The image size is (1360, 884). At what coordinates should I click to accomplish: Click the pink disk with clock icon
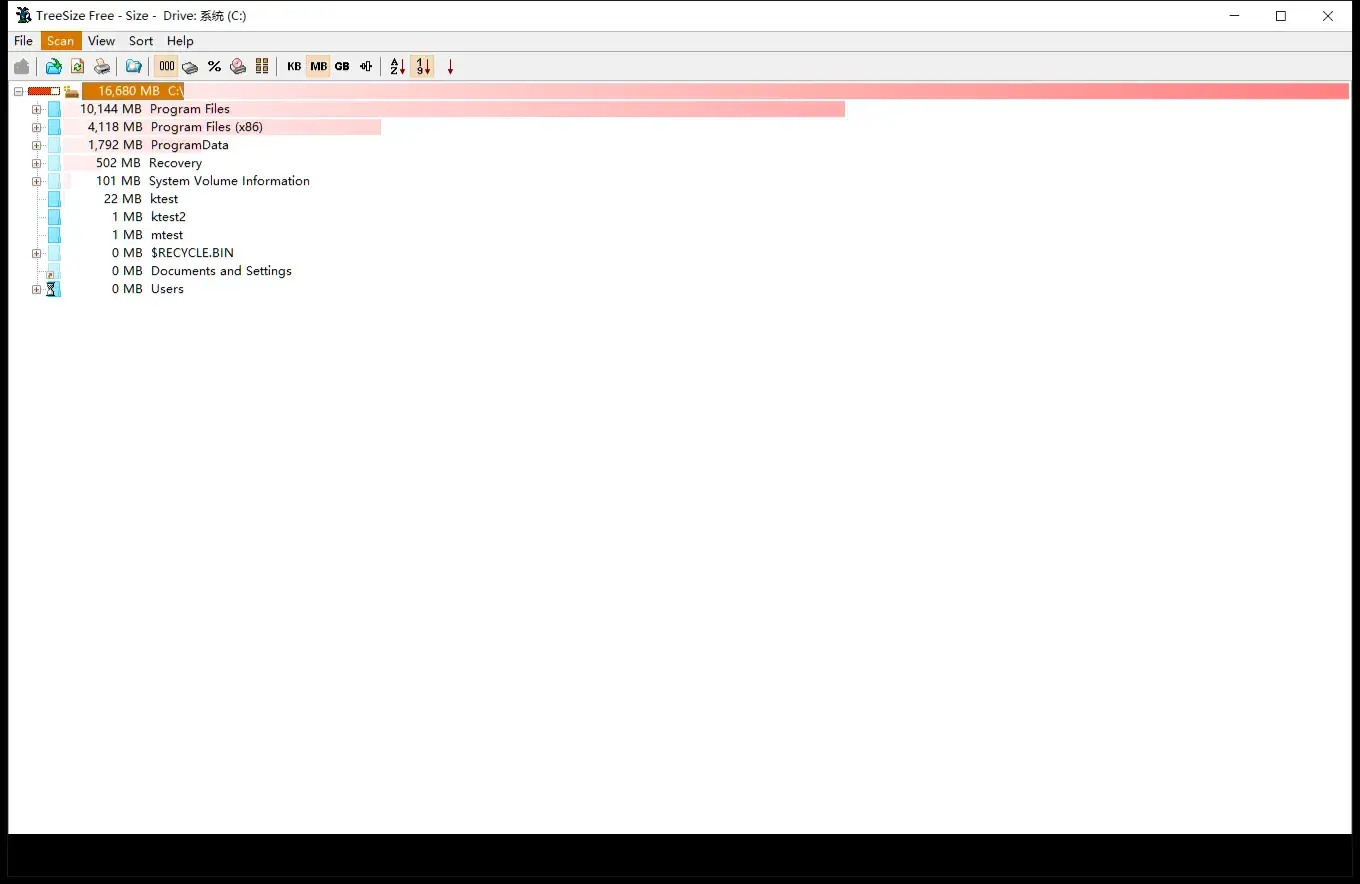coord(238,67)
